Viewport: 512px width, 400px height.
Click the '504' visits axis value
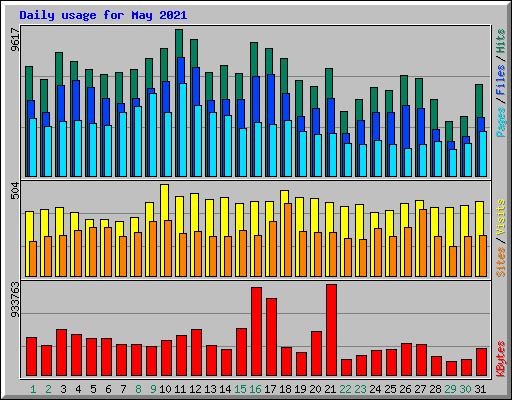coord(15,191)
